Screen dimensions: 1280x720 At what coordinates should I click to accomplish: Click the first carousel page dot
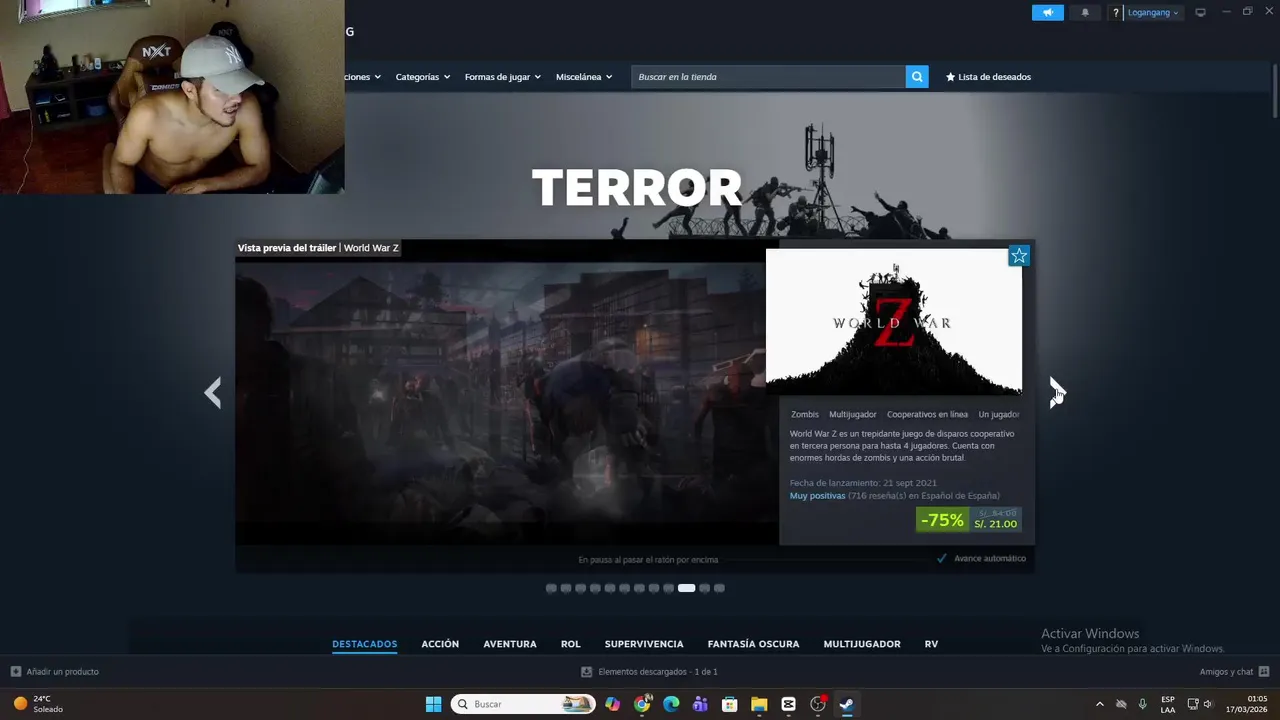[551, 588]
